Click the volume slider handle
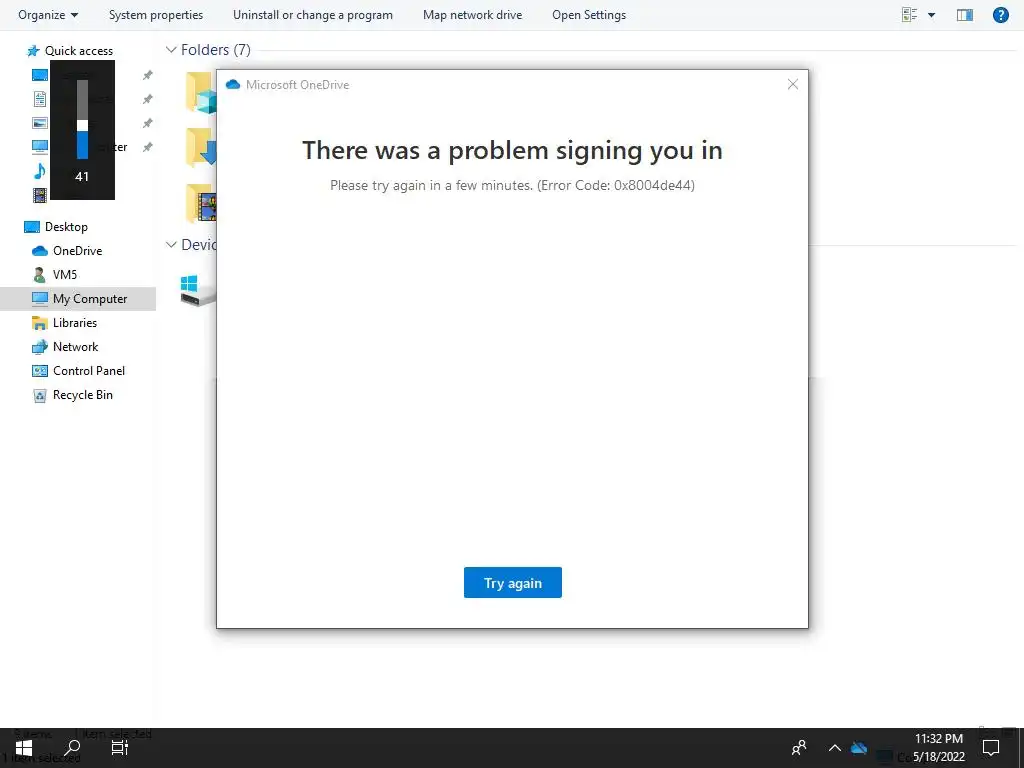The height and width of the screenshot is (768, 1024). pyautogui.click(x=82, y=125)
